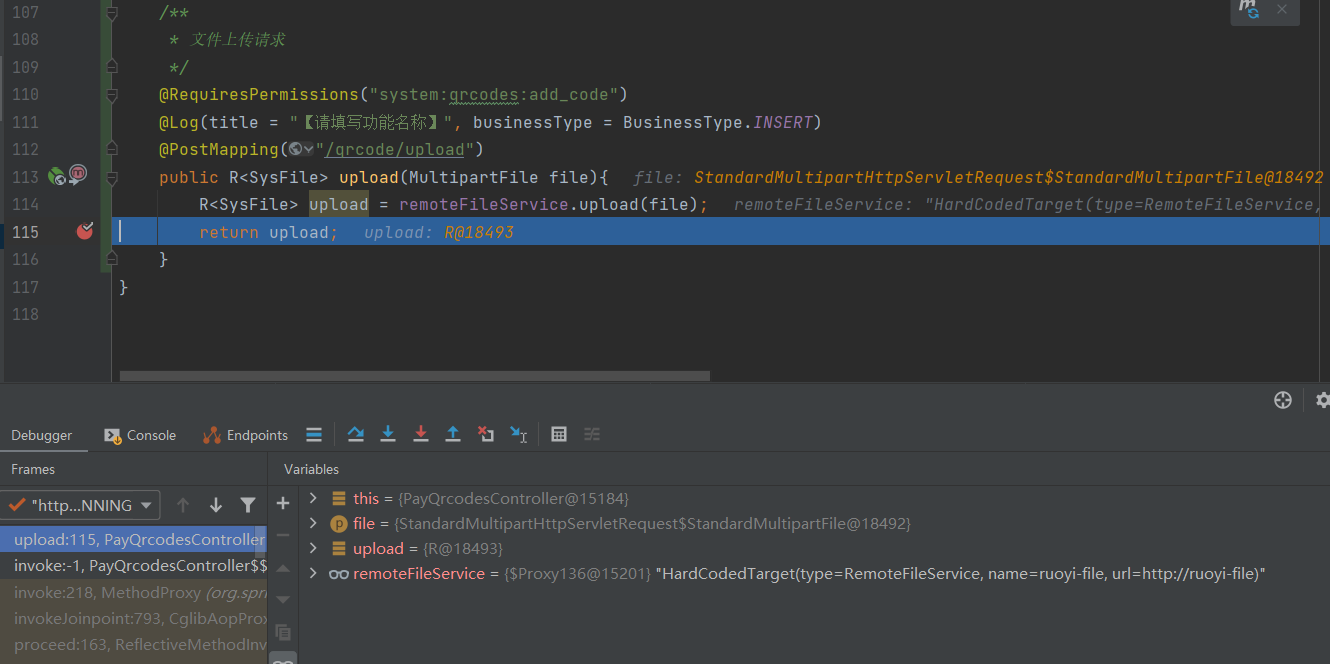This screenshot has height=664, width=1330.
Task: Click the Run to Cursor icon
Action: pyautogui.click(x=518, y=434)
